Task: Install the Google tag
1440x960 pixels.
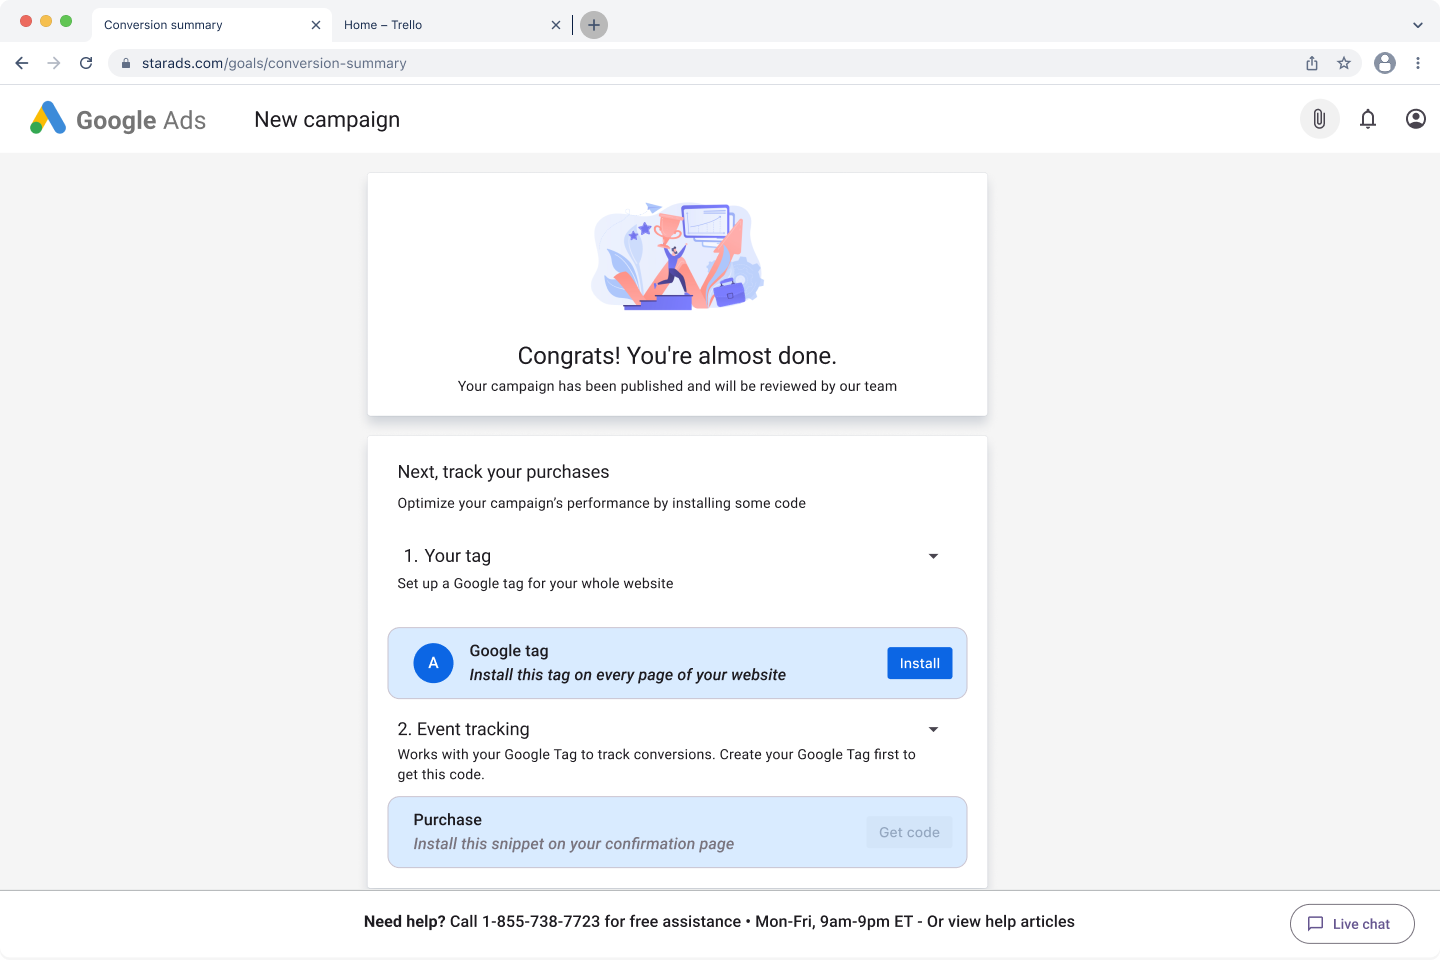Action: click(920, 663)
